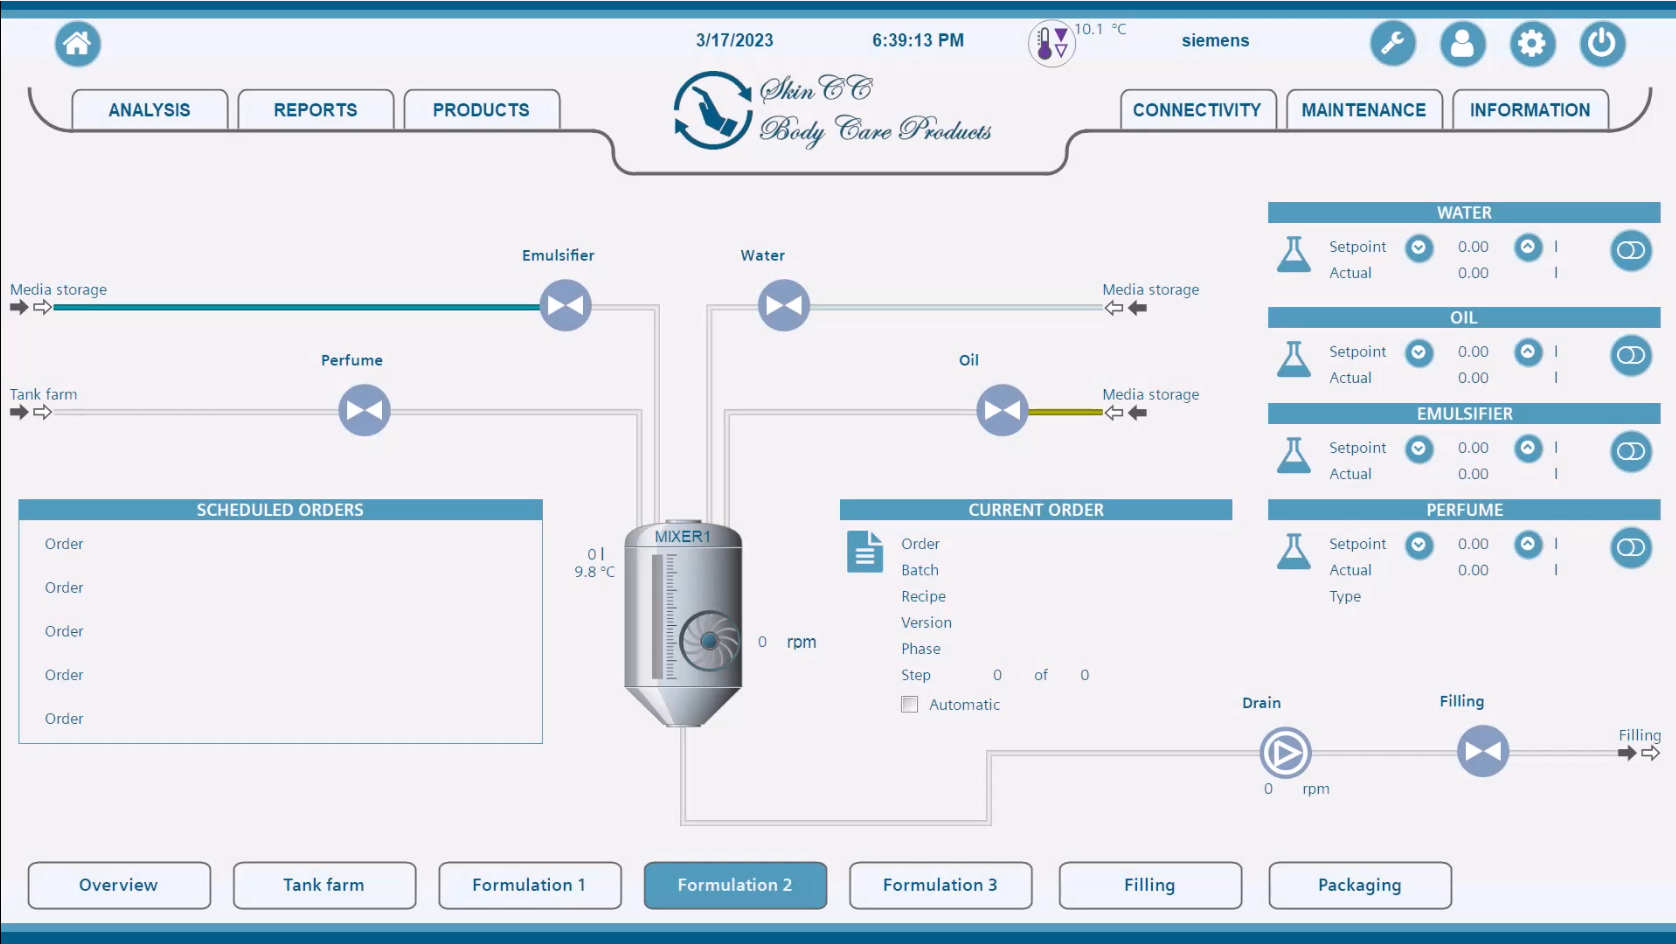Decrease the Water setpoint with down arrow

pyautogui.click(x=1418, y=247)
